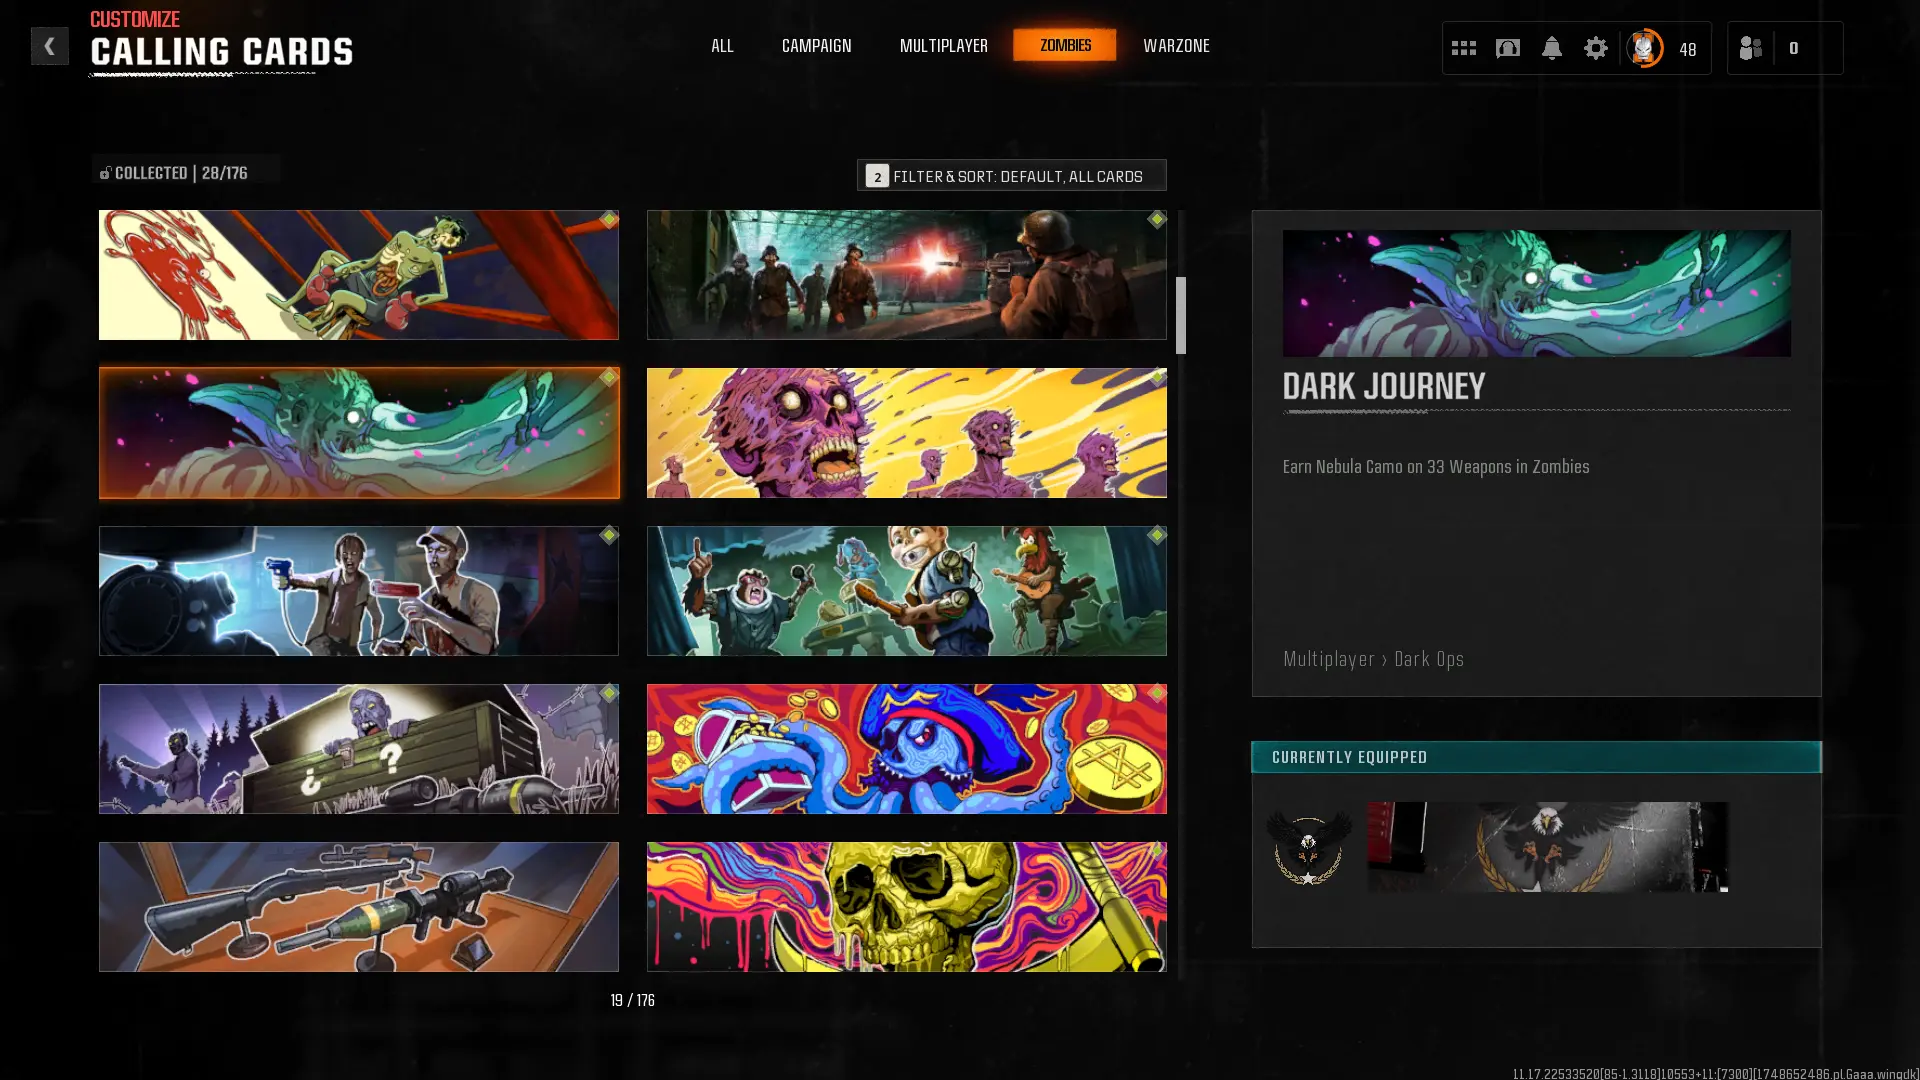Switch to the Multiplayer tab

tap(943, 46)
